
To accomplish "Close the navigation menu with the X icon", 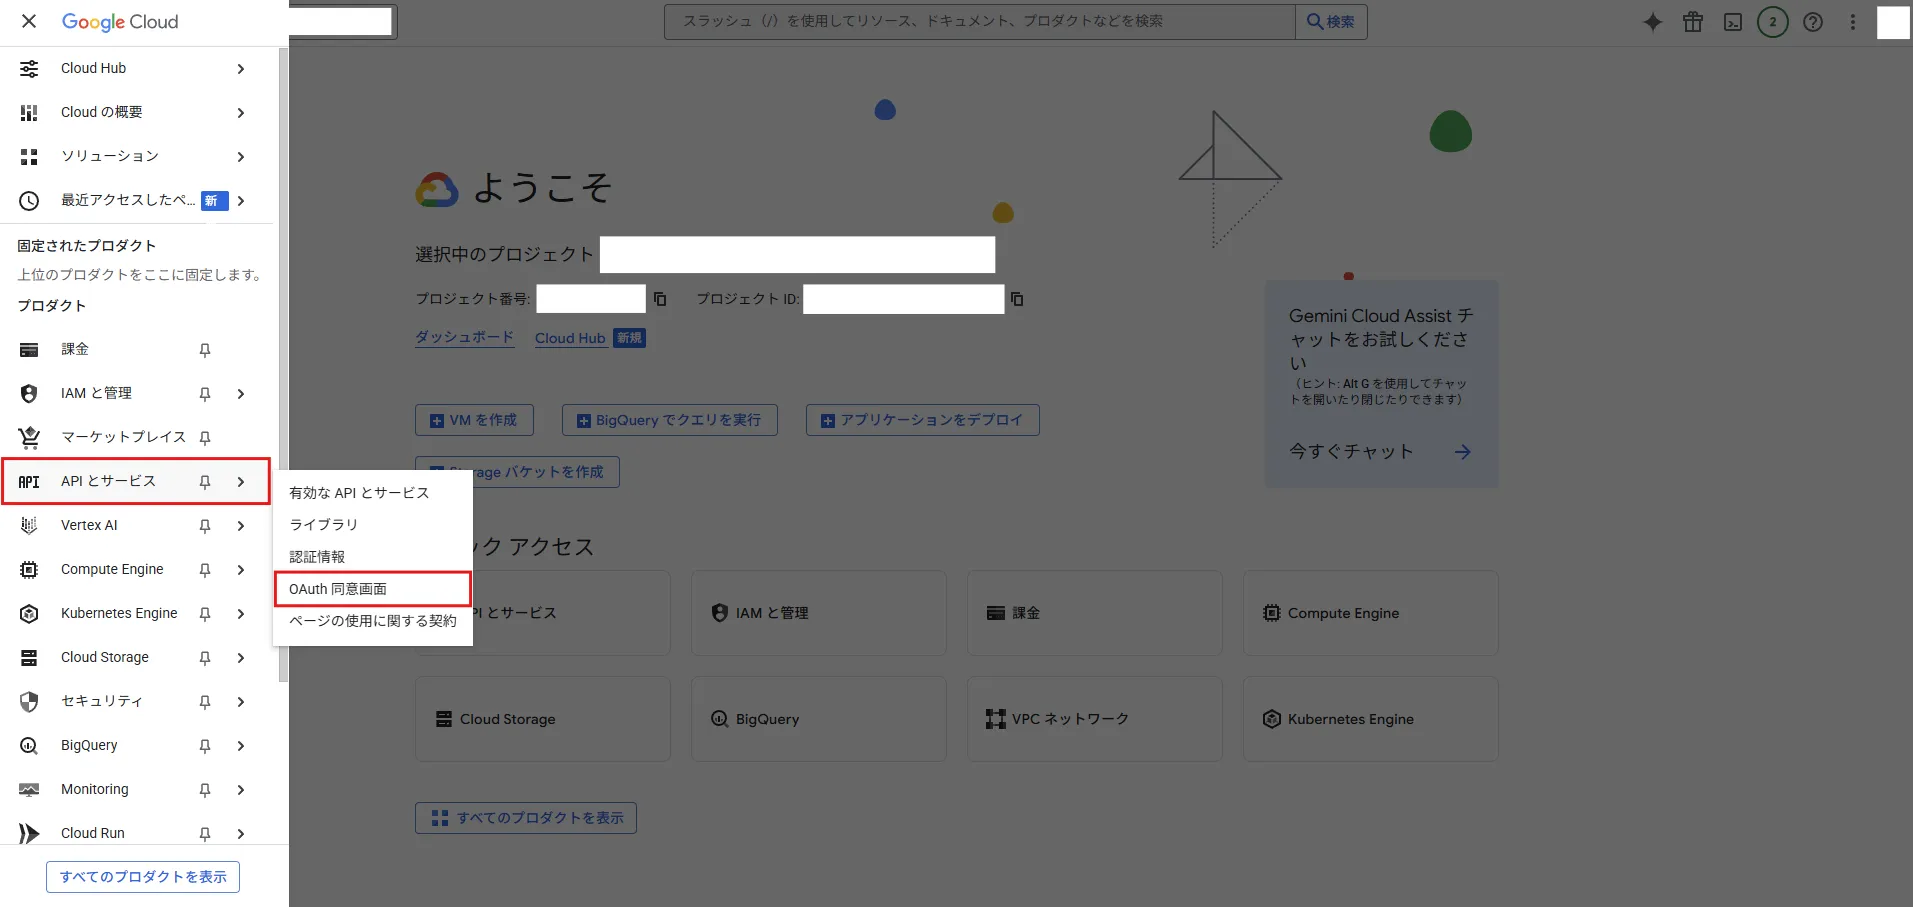I will 29,21.
